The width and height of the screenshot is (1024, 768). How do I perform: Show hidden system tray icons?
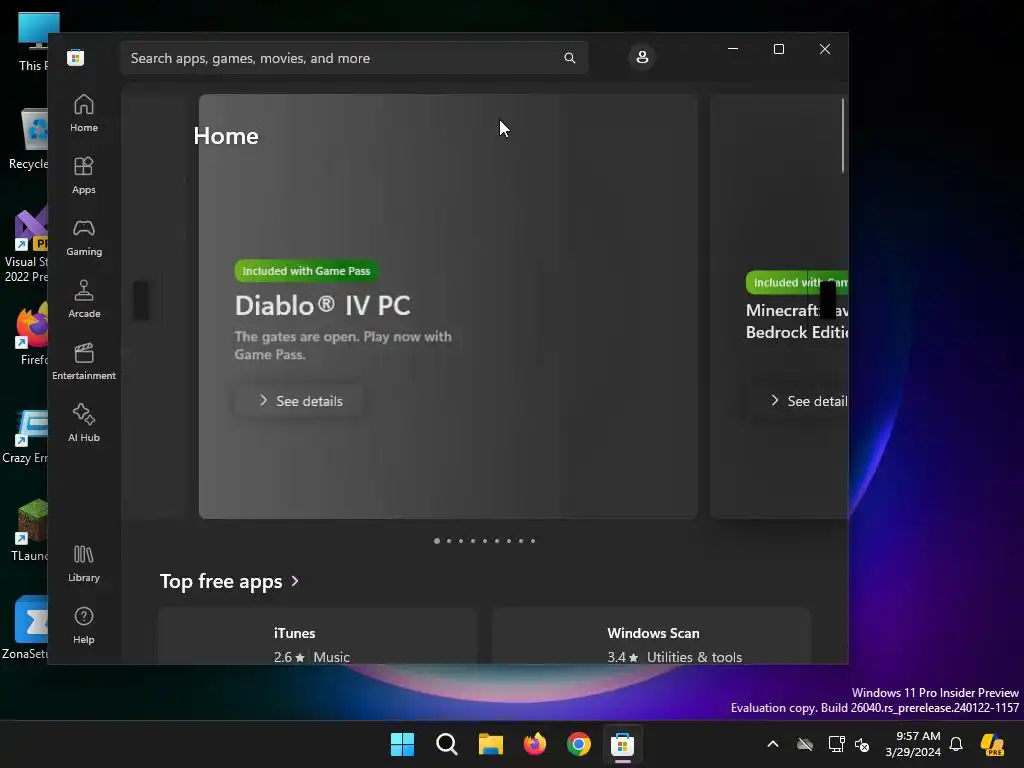click(x=773, y=744)
